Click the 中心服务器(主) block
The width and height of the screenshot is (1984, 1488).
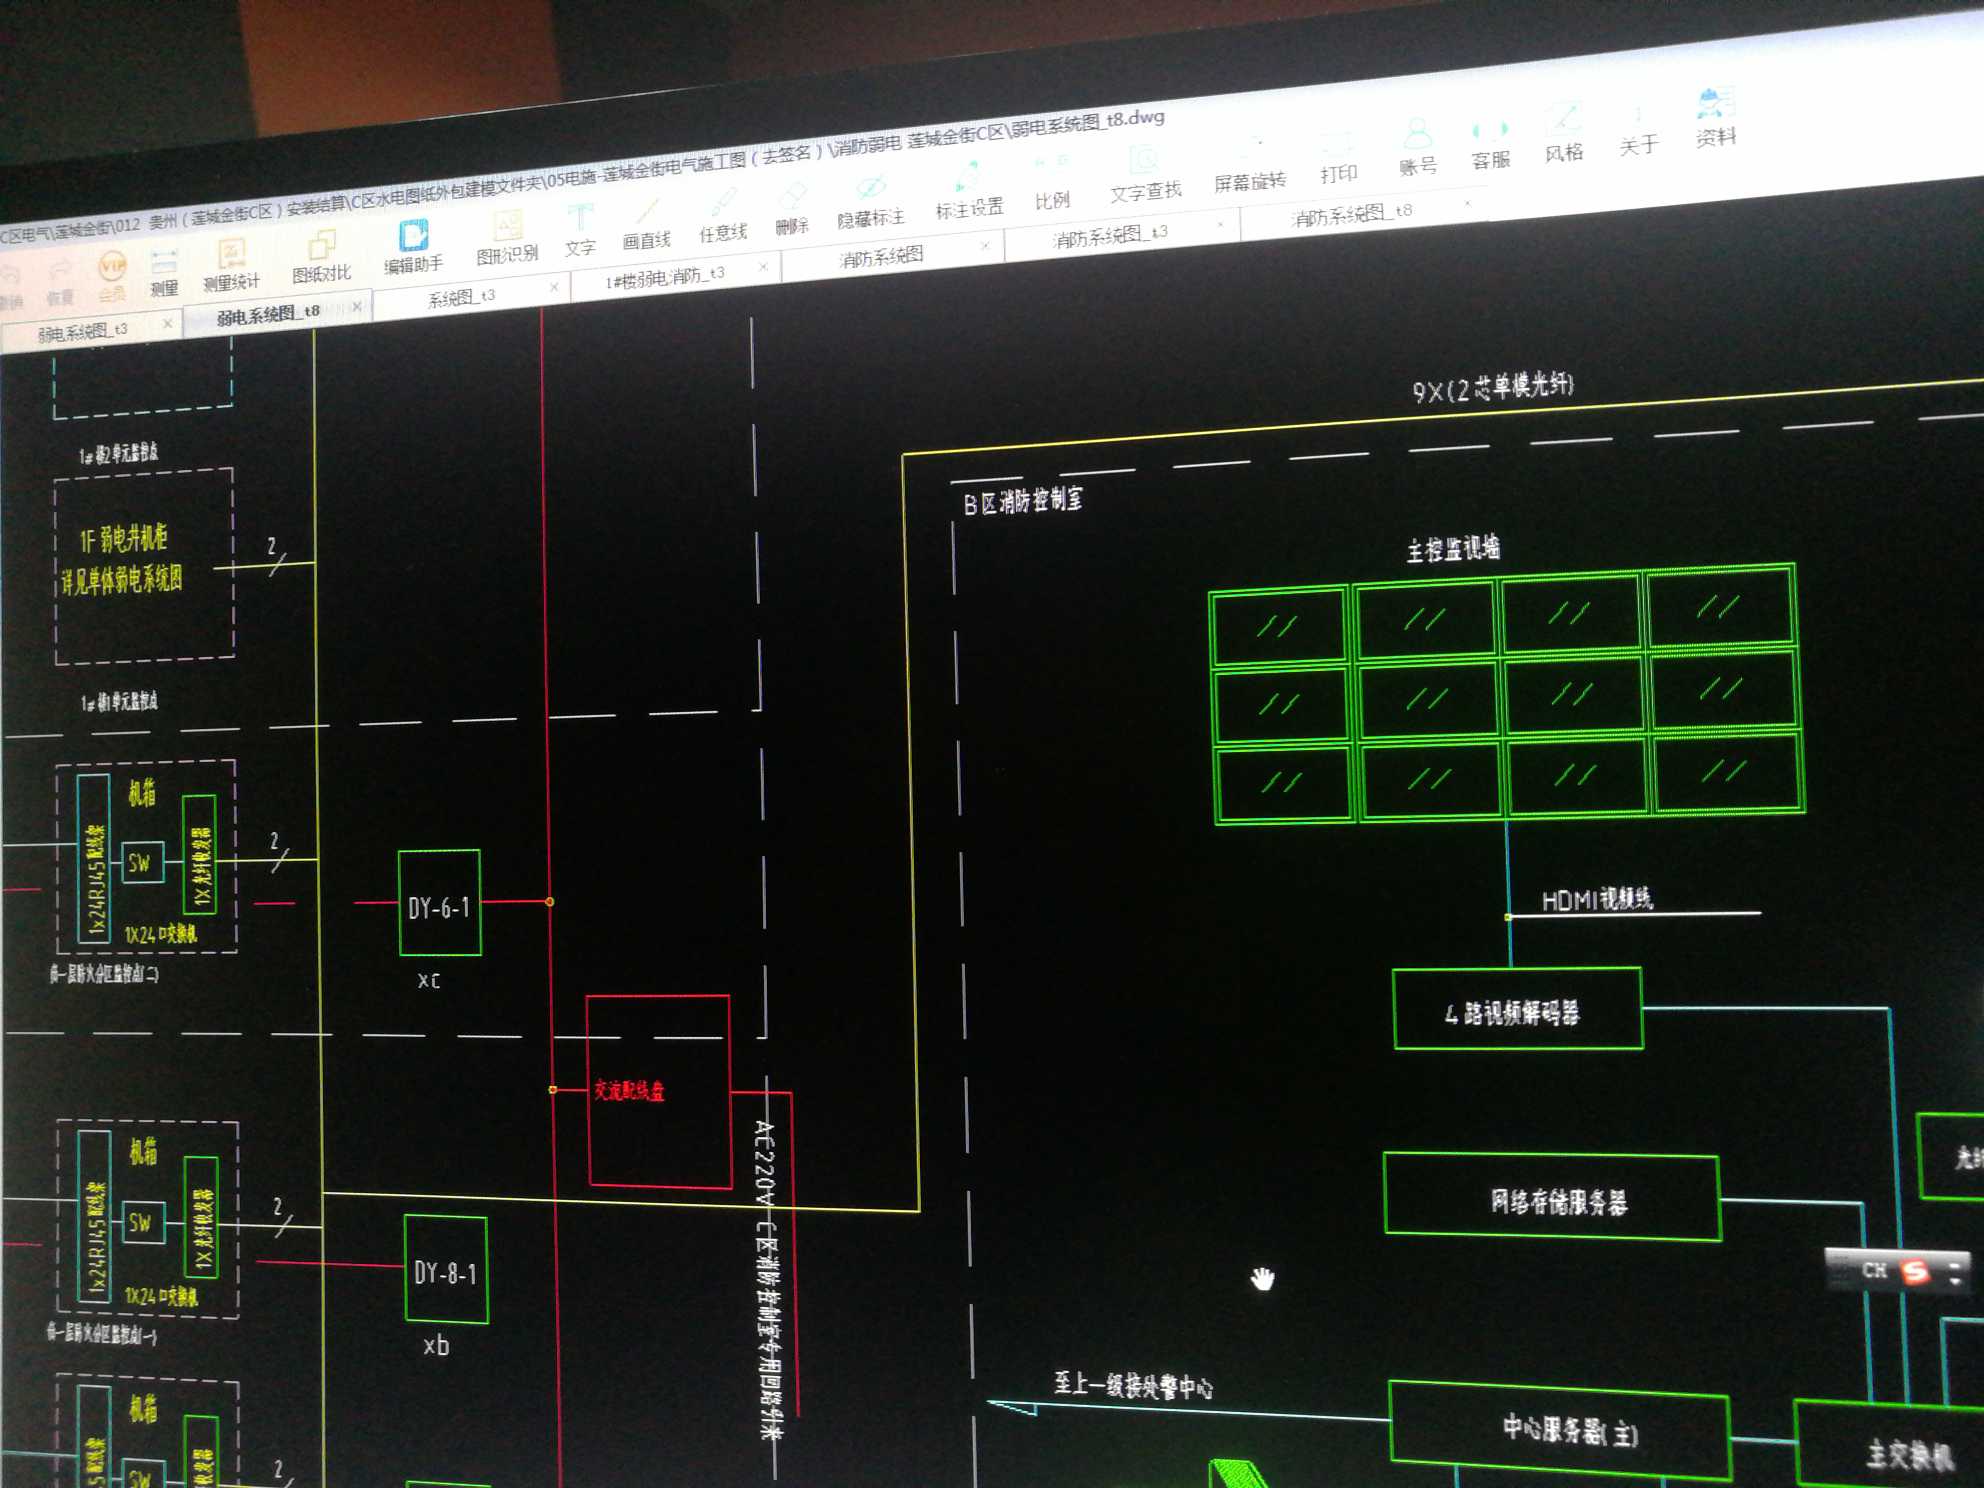pyautogui.click(x=1561, y=1431)
